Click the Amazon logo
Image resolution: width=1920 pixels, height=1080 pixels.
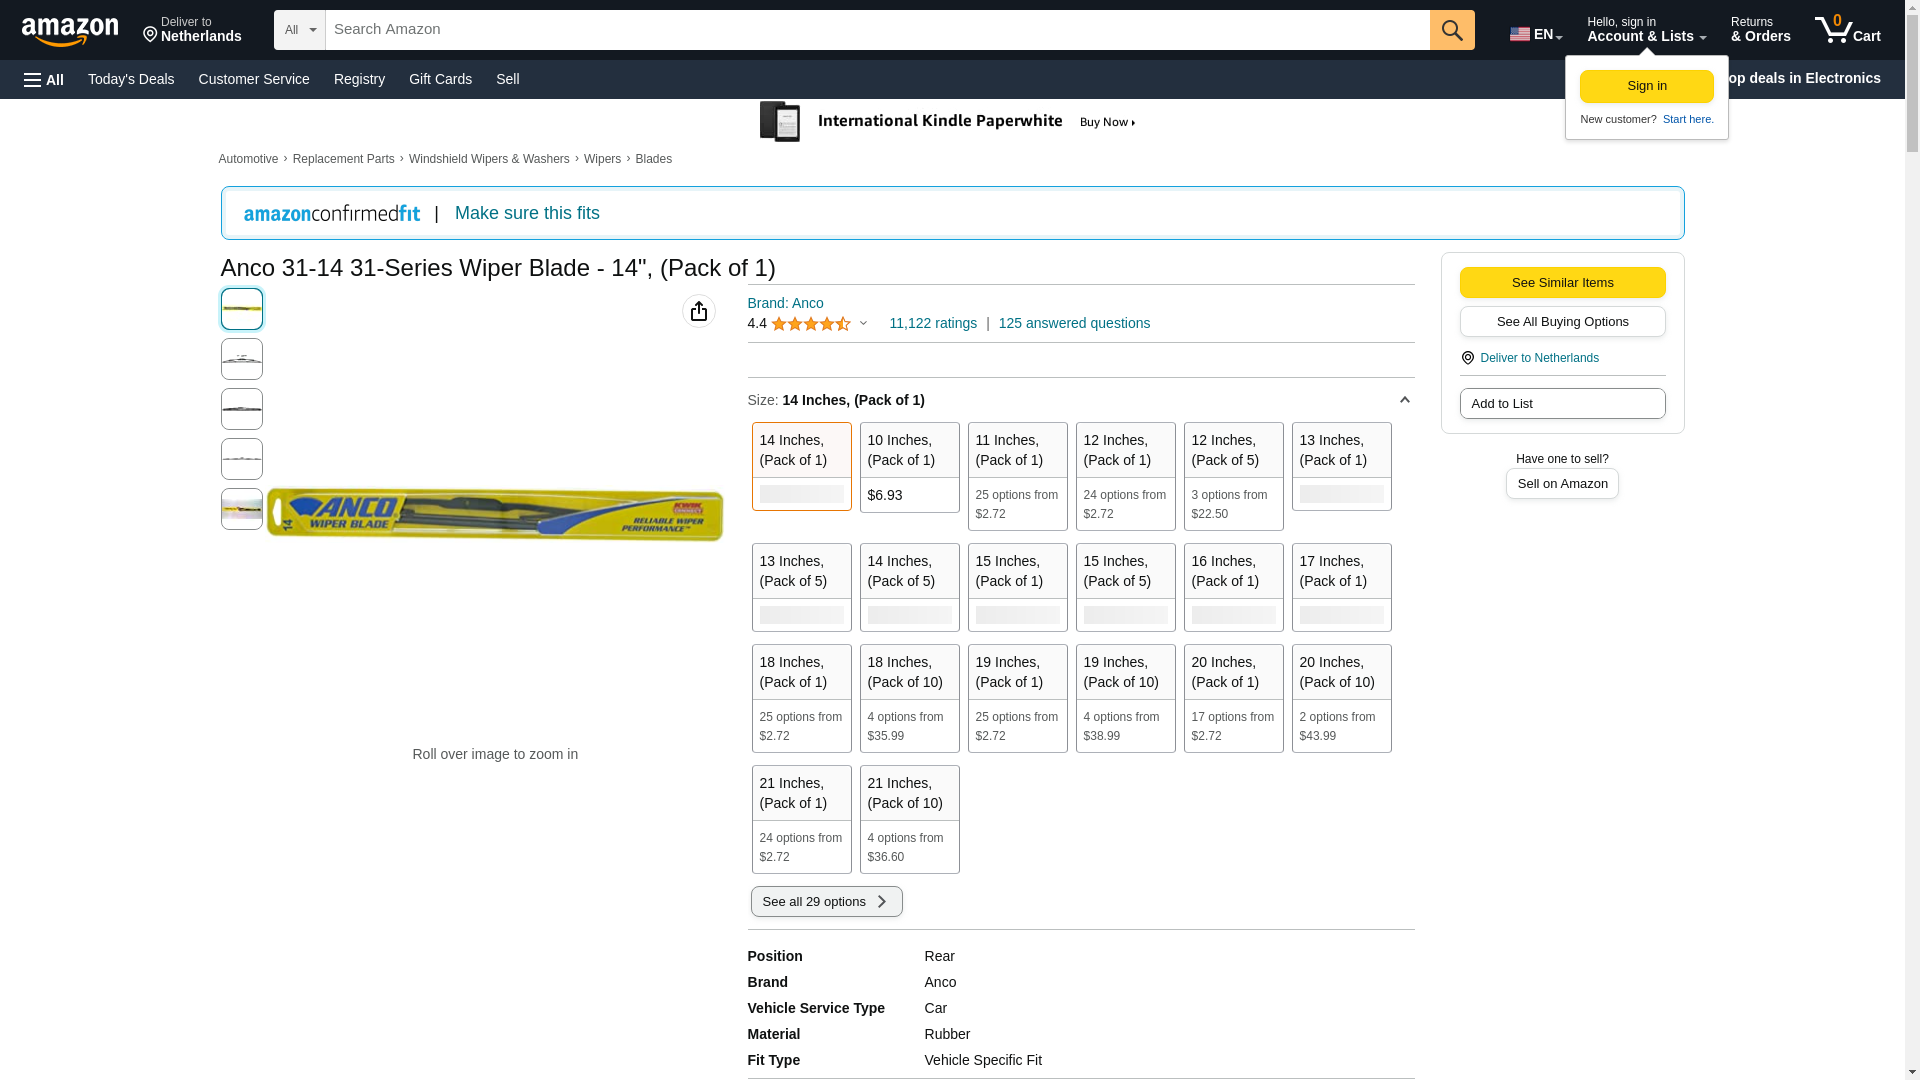pos(70,31)
